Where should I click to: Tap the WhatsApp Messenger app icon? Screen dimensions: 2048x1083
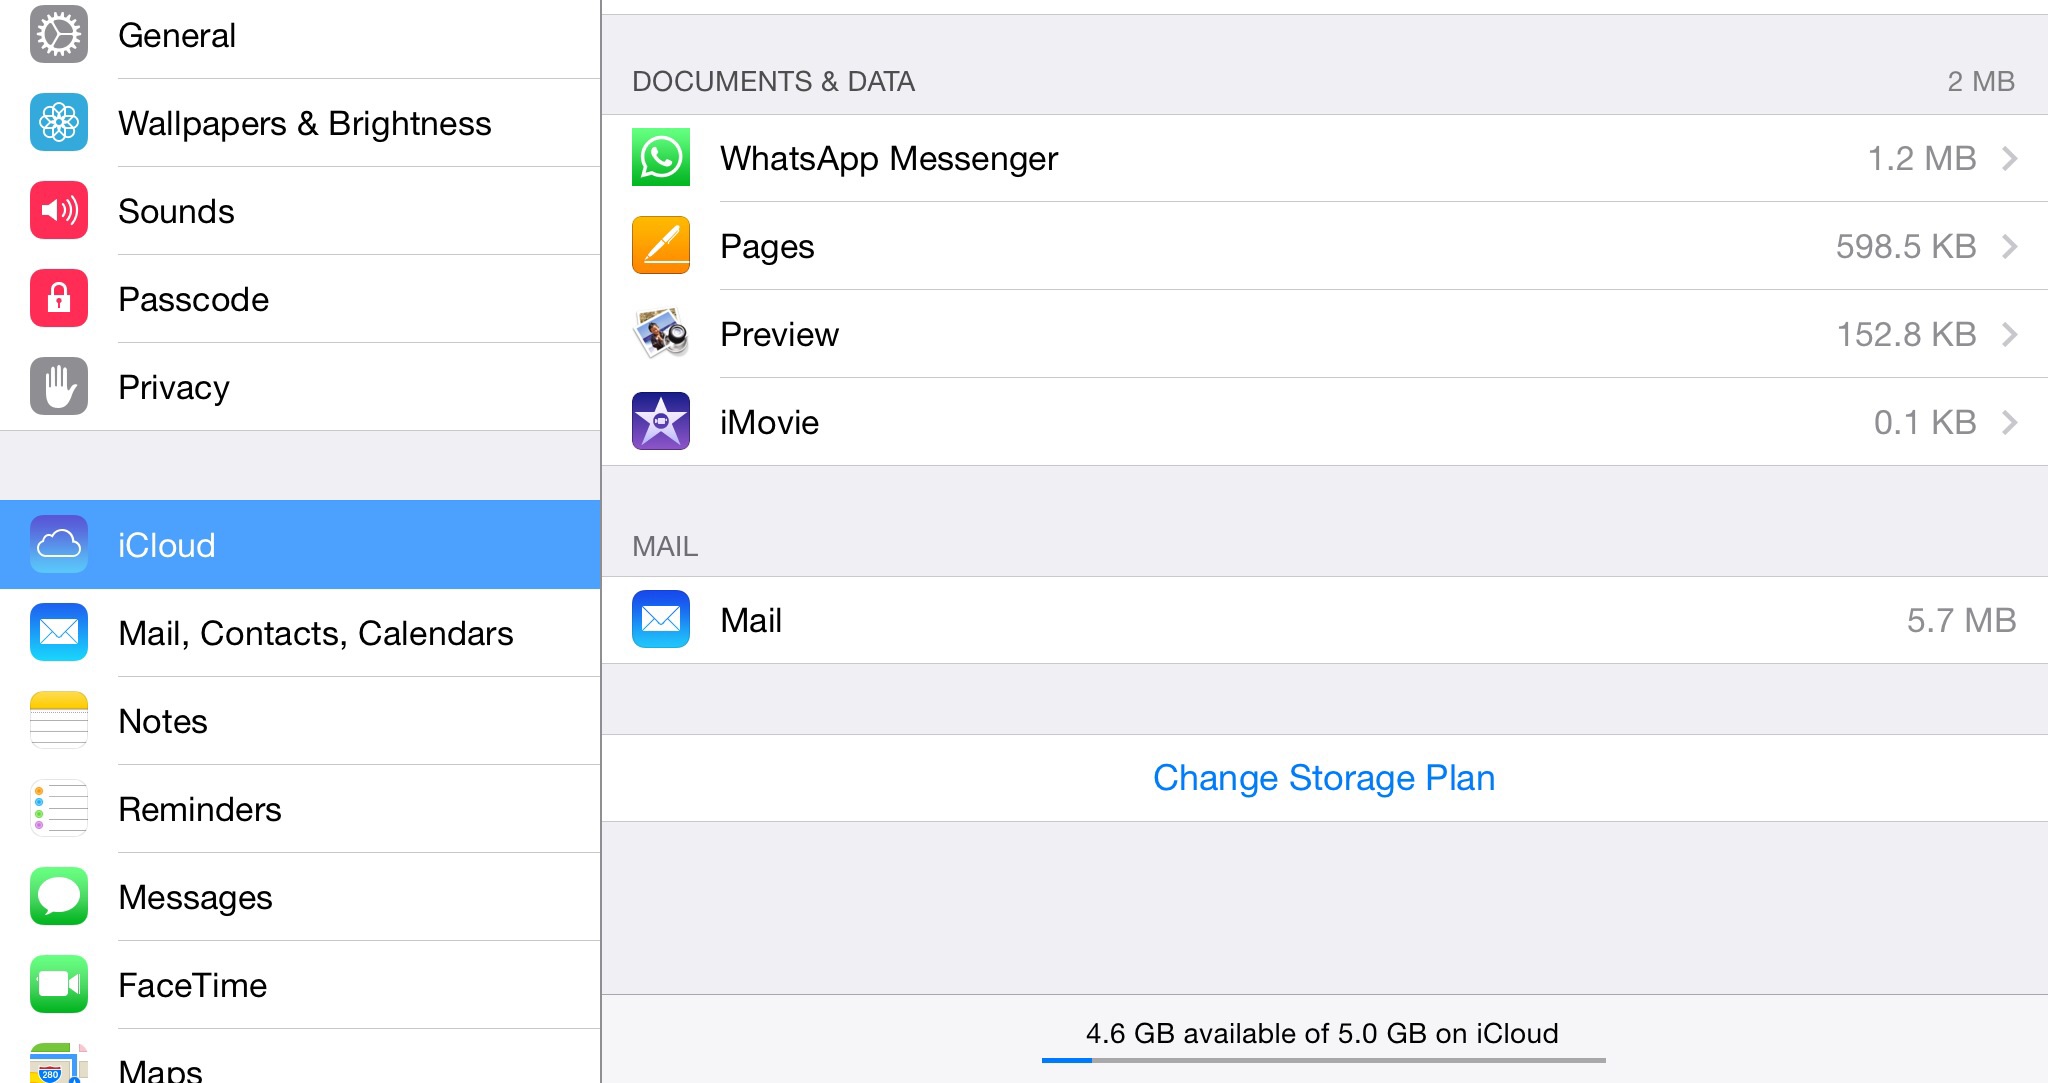(661, 157)
